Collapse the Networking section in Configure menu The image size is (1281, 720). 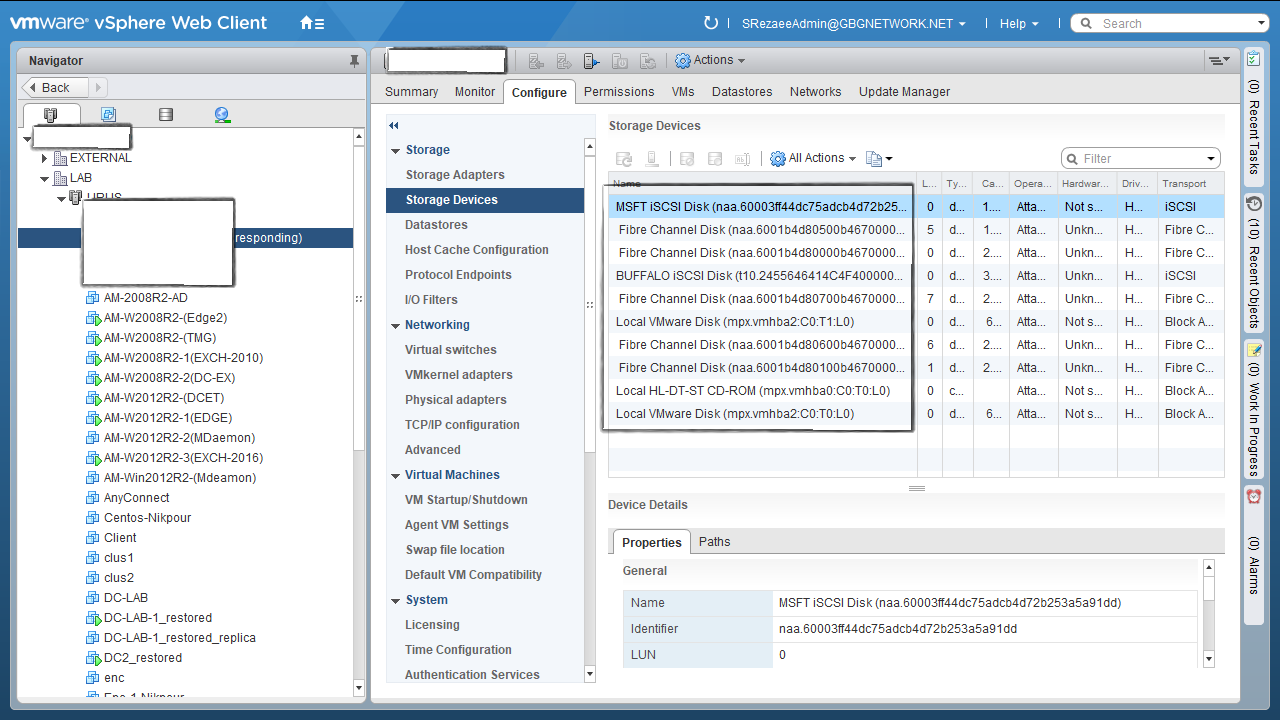[396, 325]
